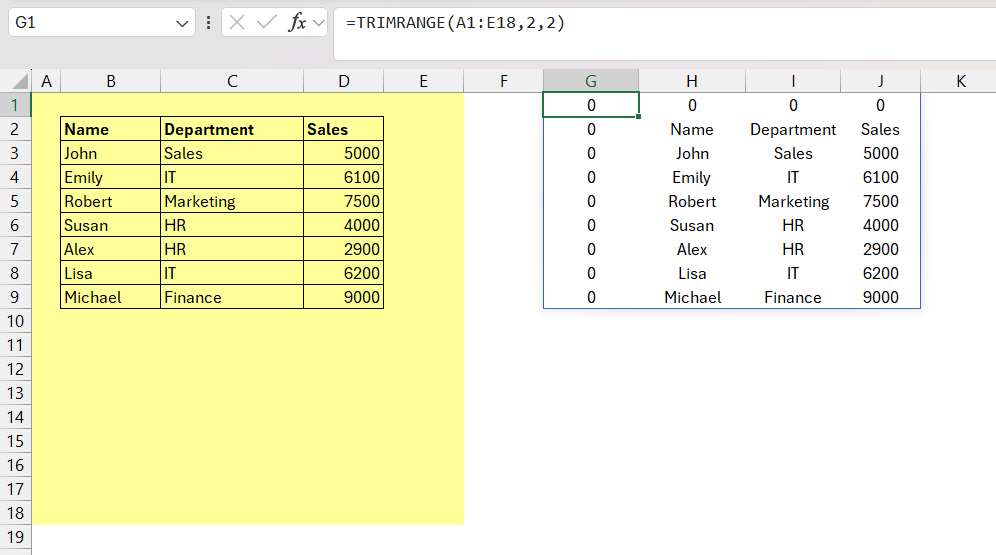
Task: Select column E header
Action: (424, 81)
